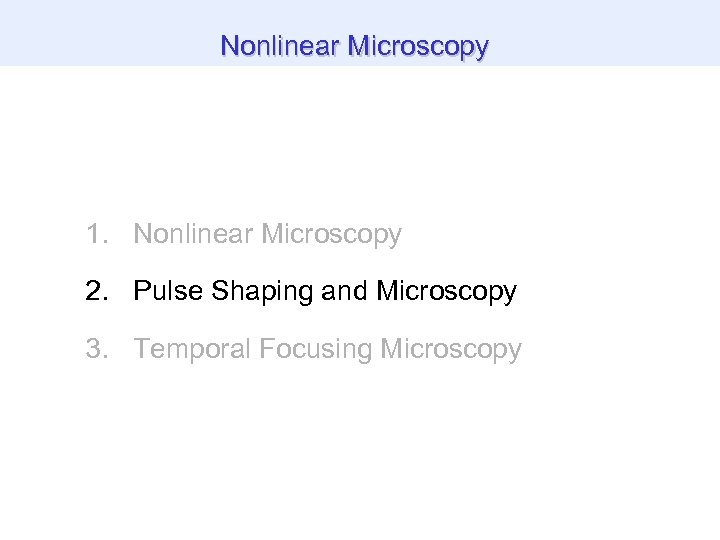Image resolution: width=720 pixels, height=540 pixels.
Task: Click the list number "1."
Action: click(97, 235)
